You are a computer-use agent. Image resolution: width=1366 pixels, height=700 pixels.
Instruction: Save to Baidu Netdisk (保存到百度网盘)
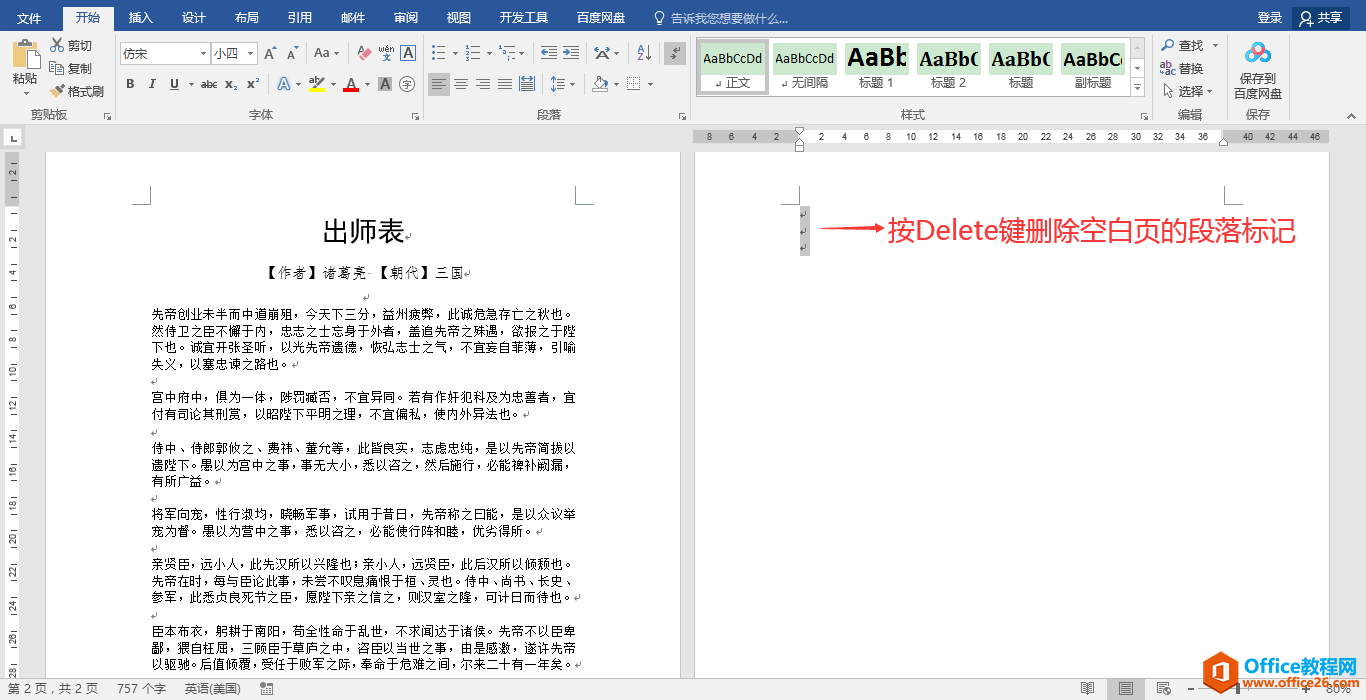pyautogui.click(x=1257, y=70)
